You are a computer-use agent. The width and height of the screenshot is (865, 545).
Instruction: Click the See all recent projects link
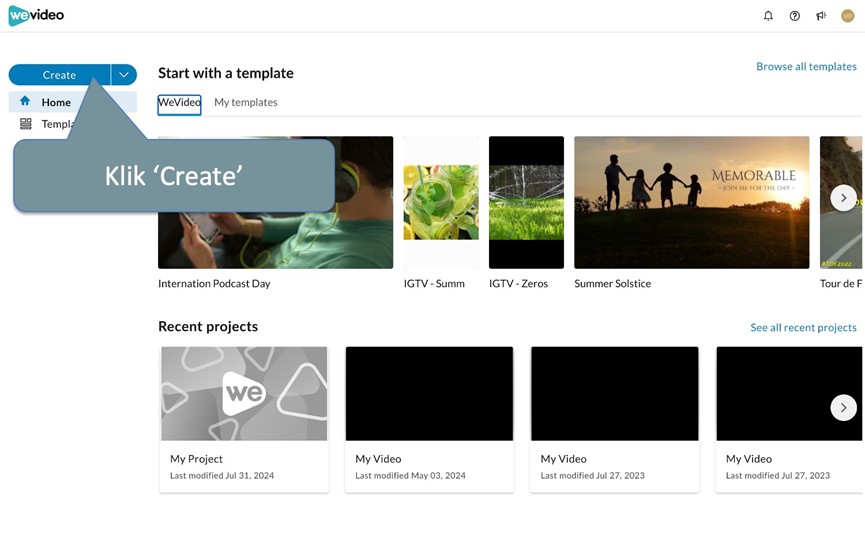click(803, 327)
